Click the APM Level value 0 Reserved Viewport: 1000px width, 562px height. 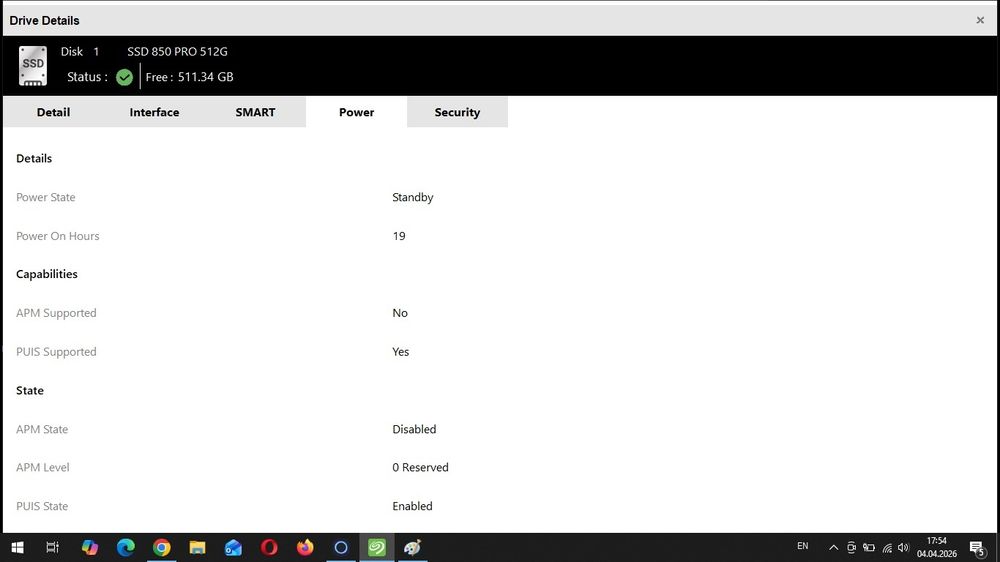coord(420,468)
